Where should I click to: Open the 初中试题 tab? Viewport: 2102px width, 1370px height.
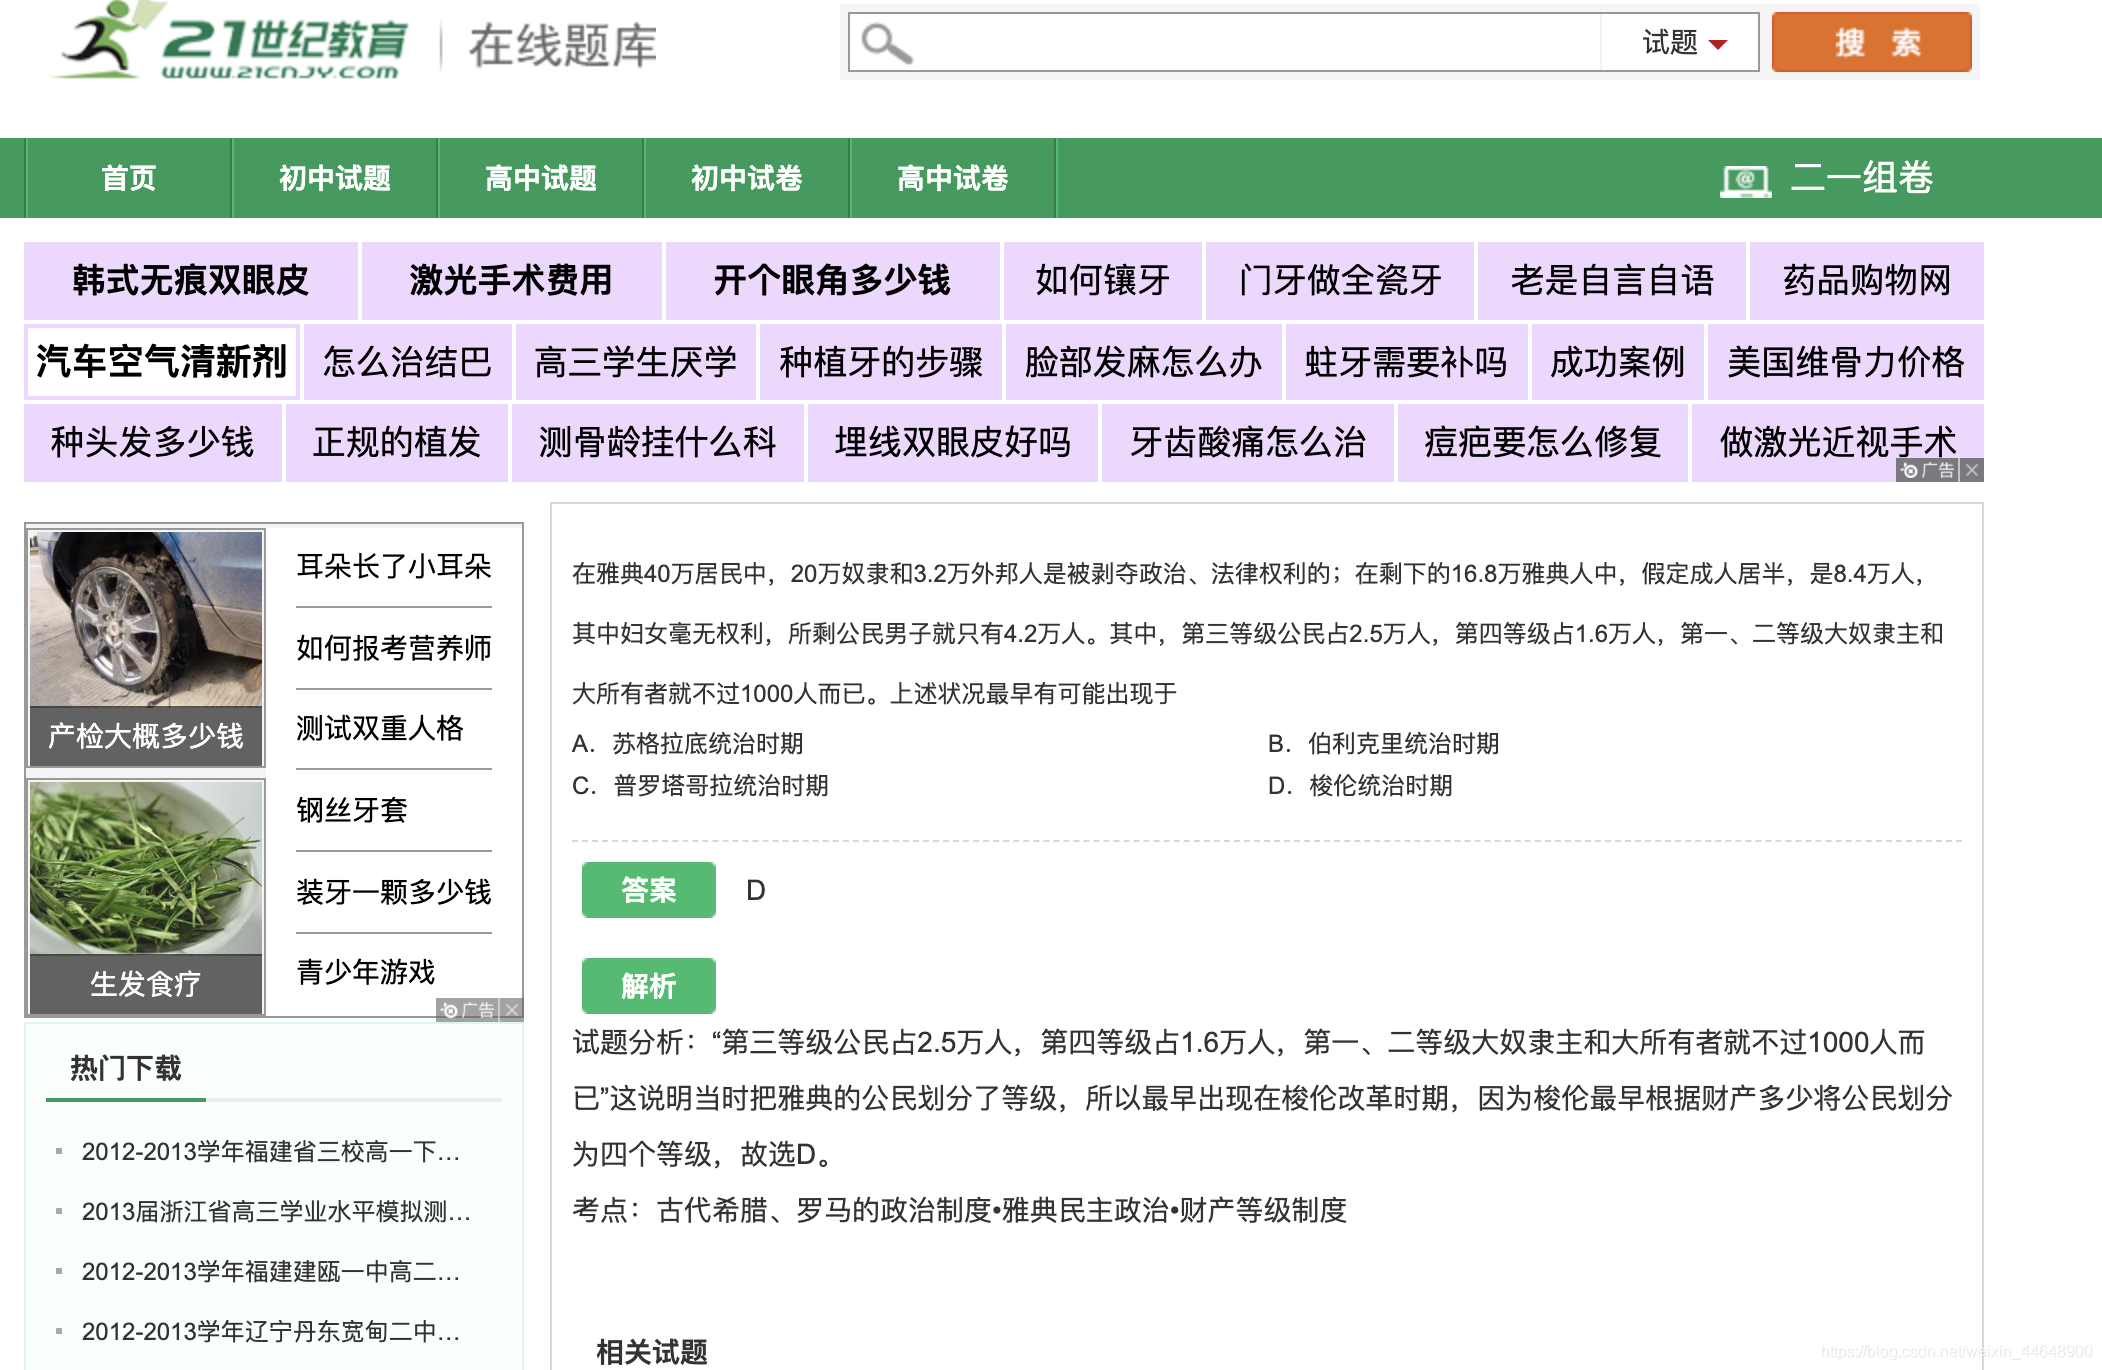click(x=335, y=178)
